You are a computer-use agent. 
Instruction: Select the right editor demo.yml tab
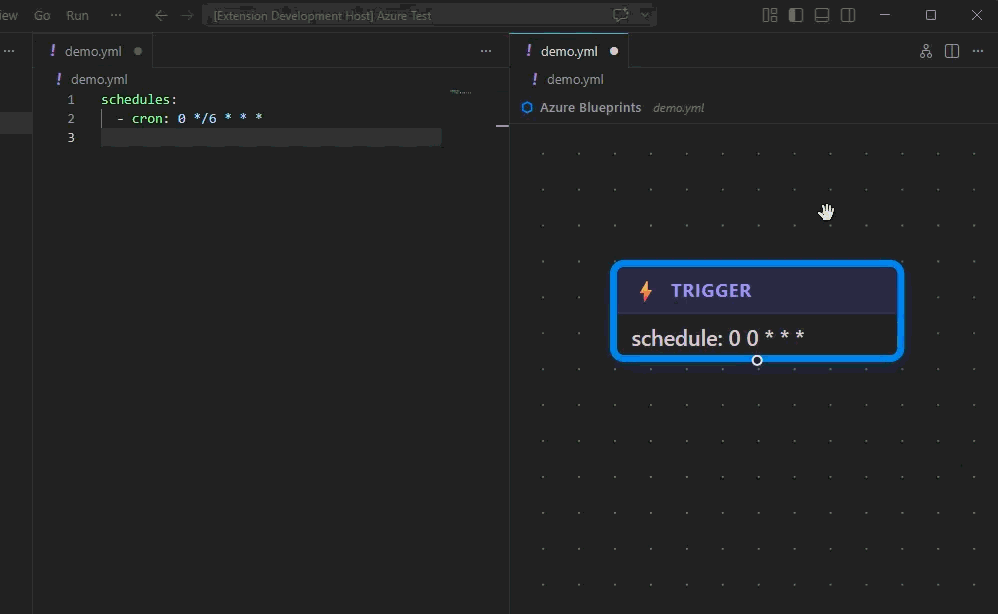[569, 52]
